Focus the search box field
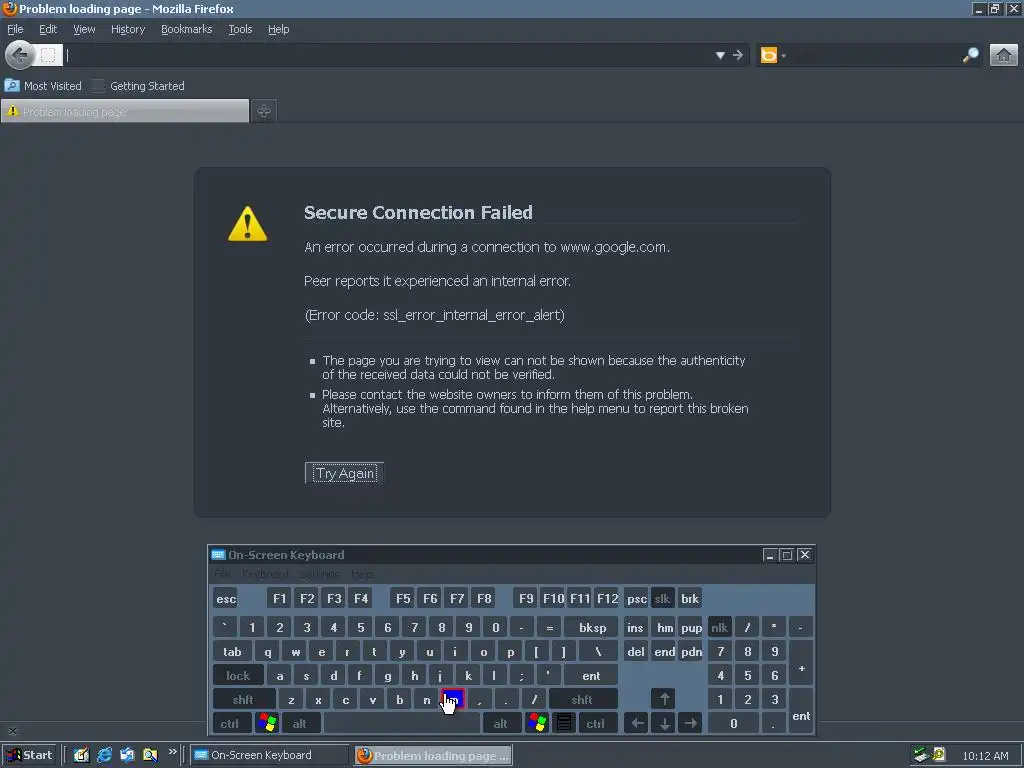This screenshot has height=768, width=1024. click(874, 56)
